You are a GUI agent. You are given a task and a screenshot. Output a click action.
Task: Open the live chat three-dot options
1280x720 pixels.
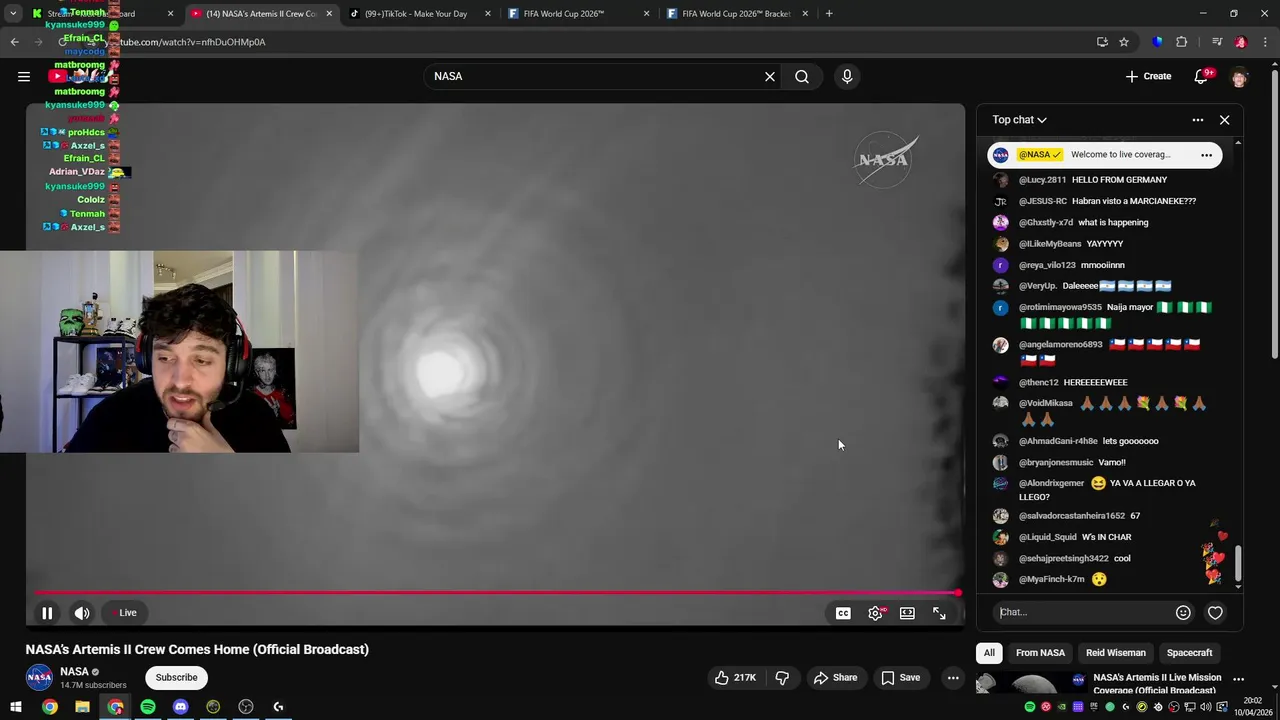(x=1198, y=120)
